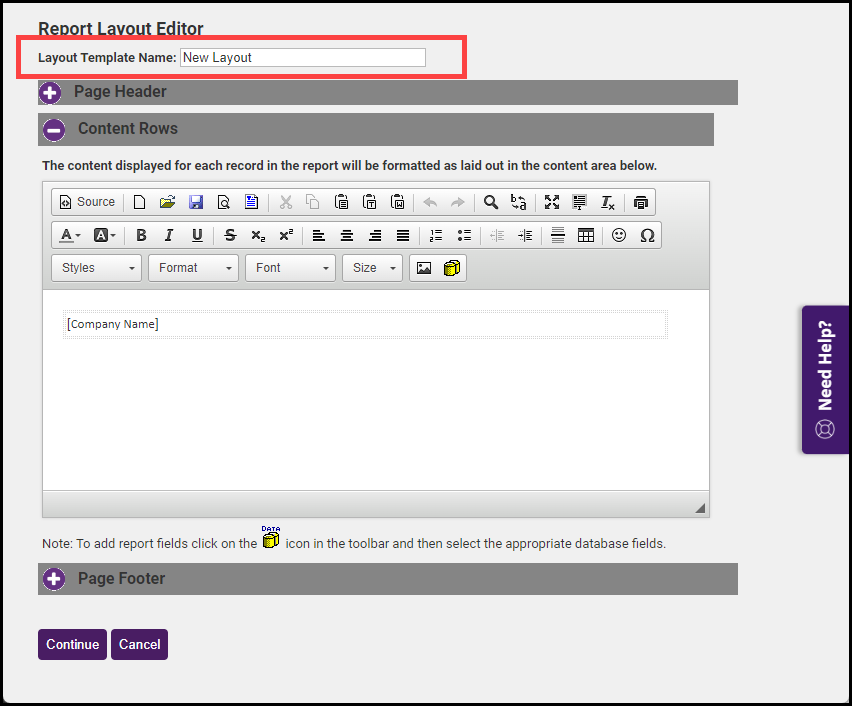This screenshot has width=852, height=706.
Task: Click the yellow database fields icon in toolbar
Action: click(x=452, y=268)
